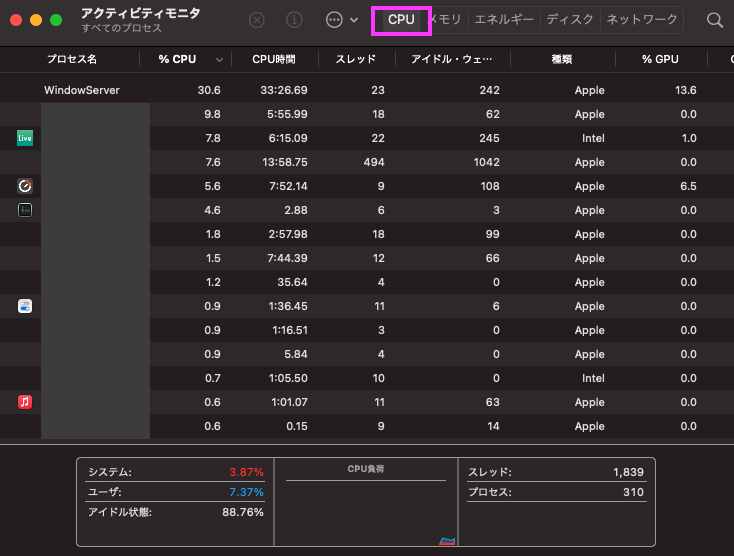This screenshot has height=556, width=734.
Task: Click the CPU time 5.84
Action: (x=296, y=354)
